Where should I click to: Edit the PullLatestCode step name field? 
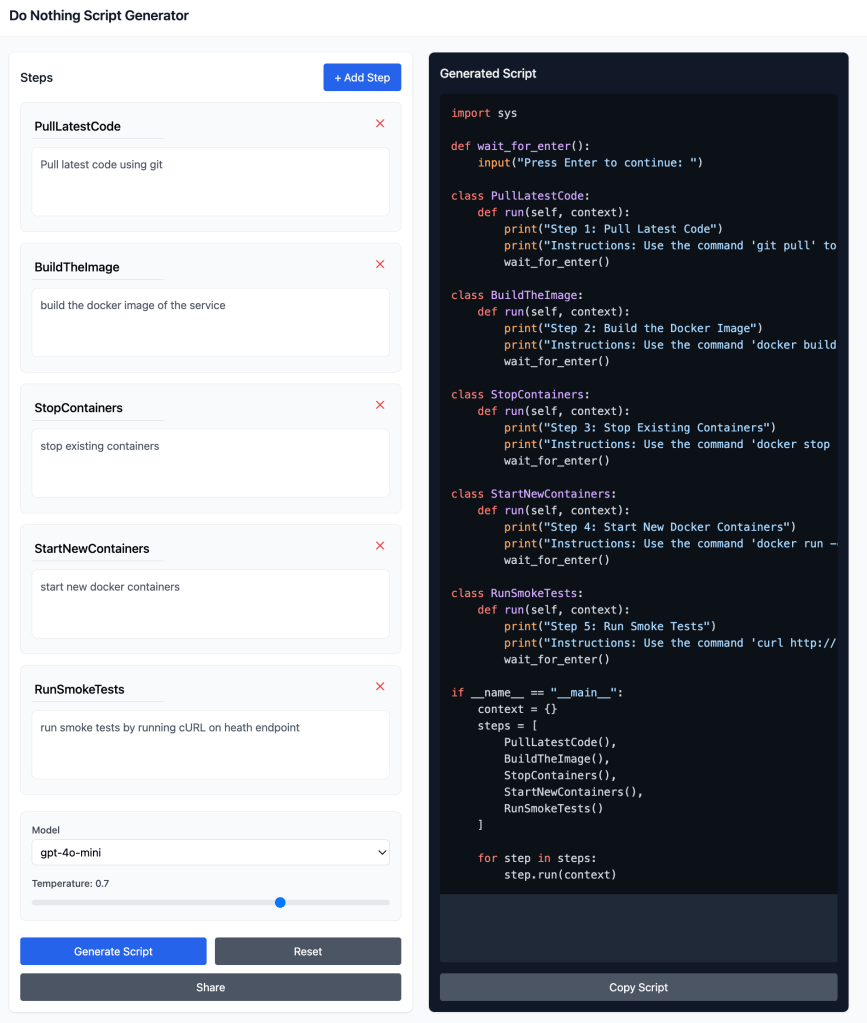97,127
